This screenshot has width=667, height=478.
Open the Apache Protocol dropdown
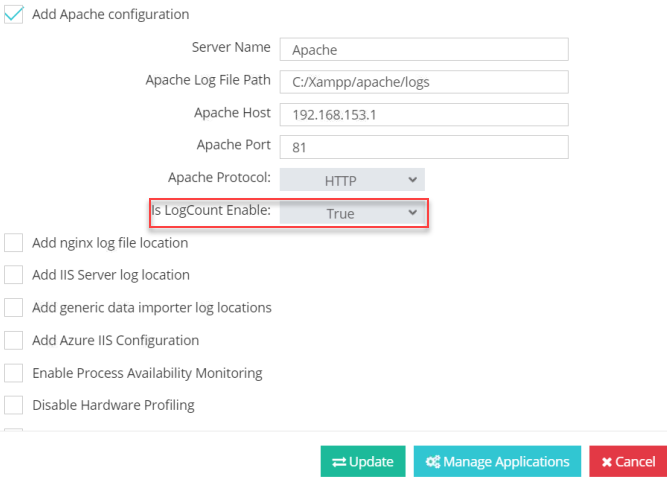352,180
